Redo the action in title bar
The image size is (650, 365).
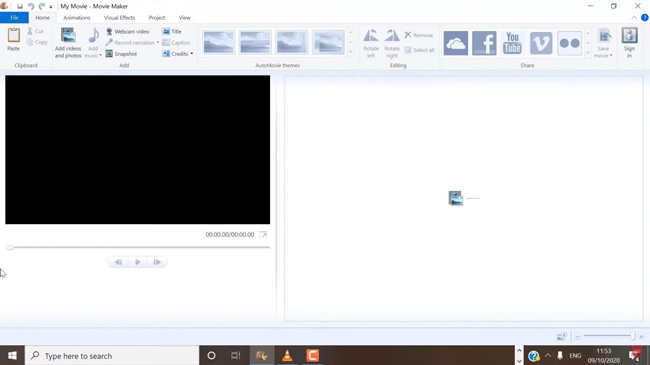click(x=41, y=6)
